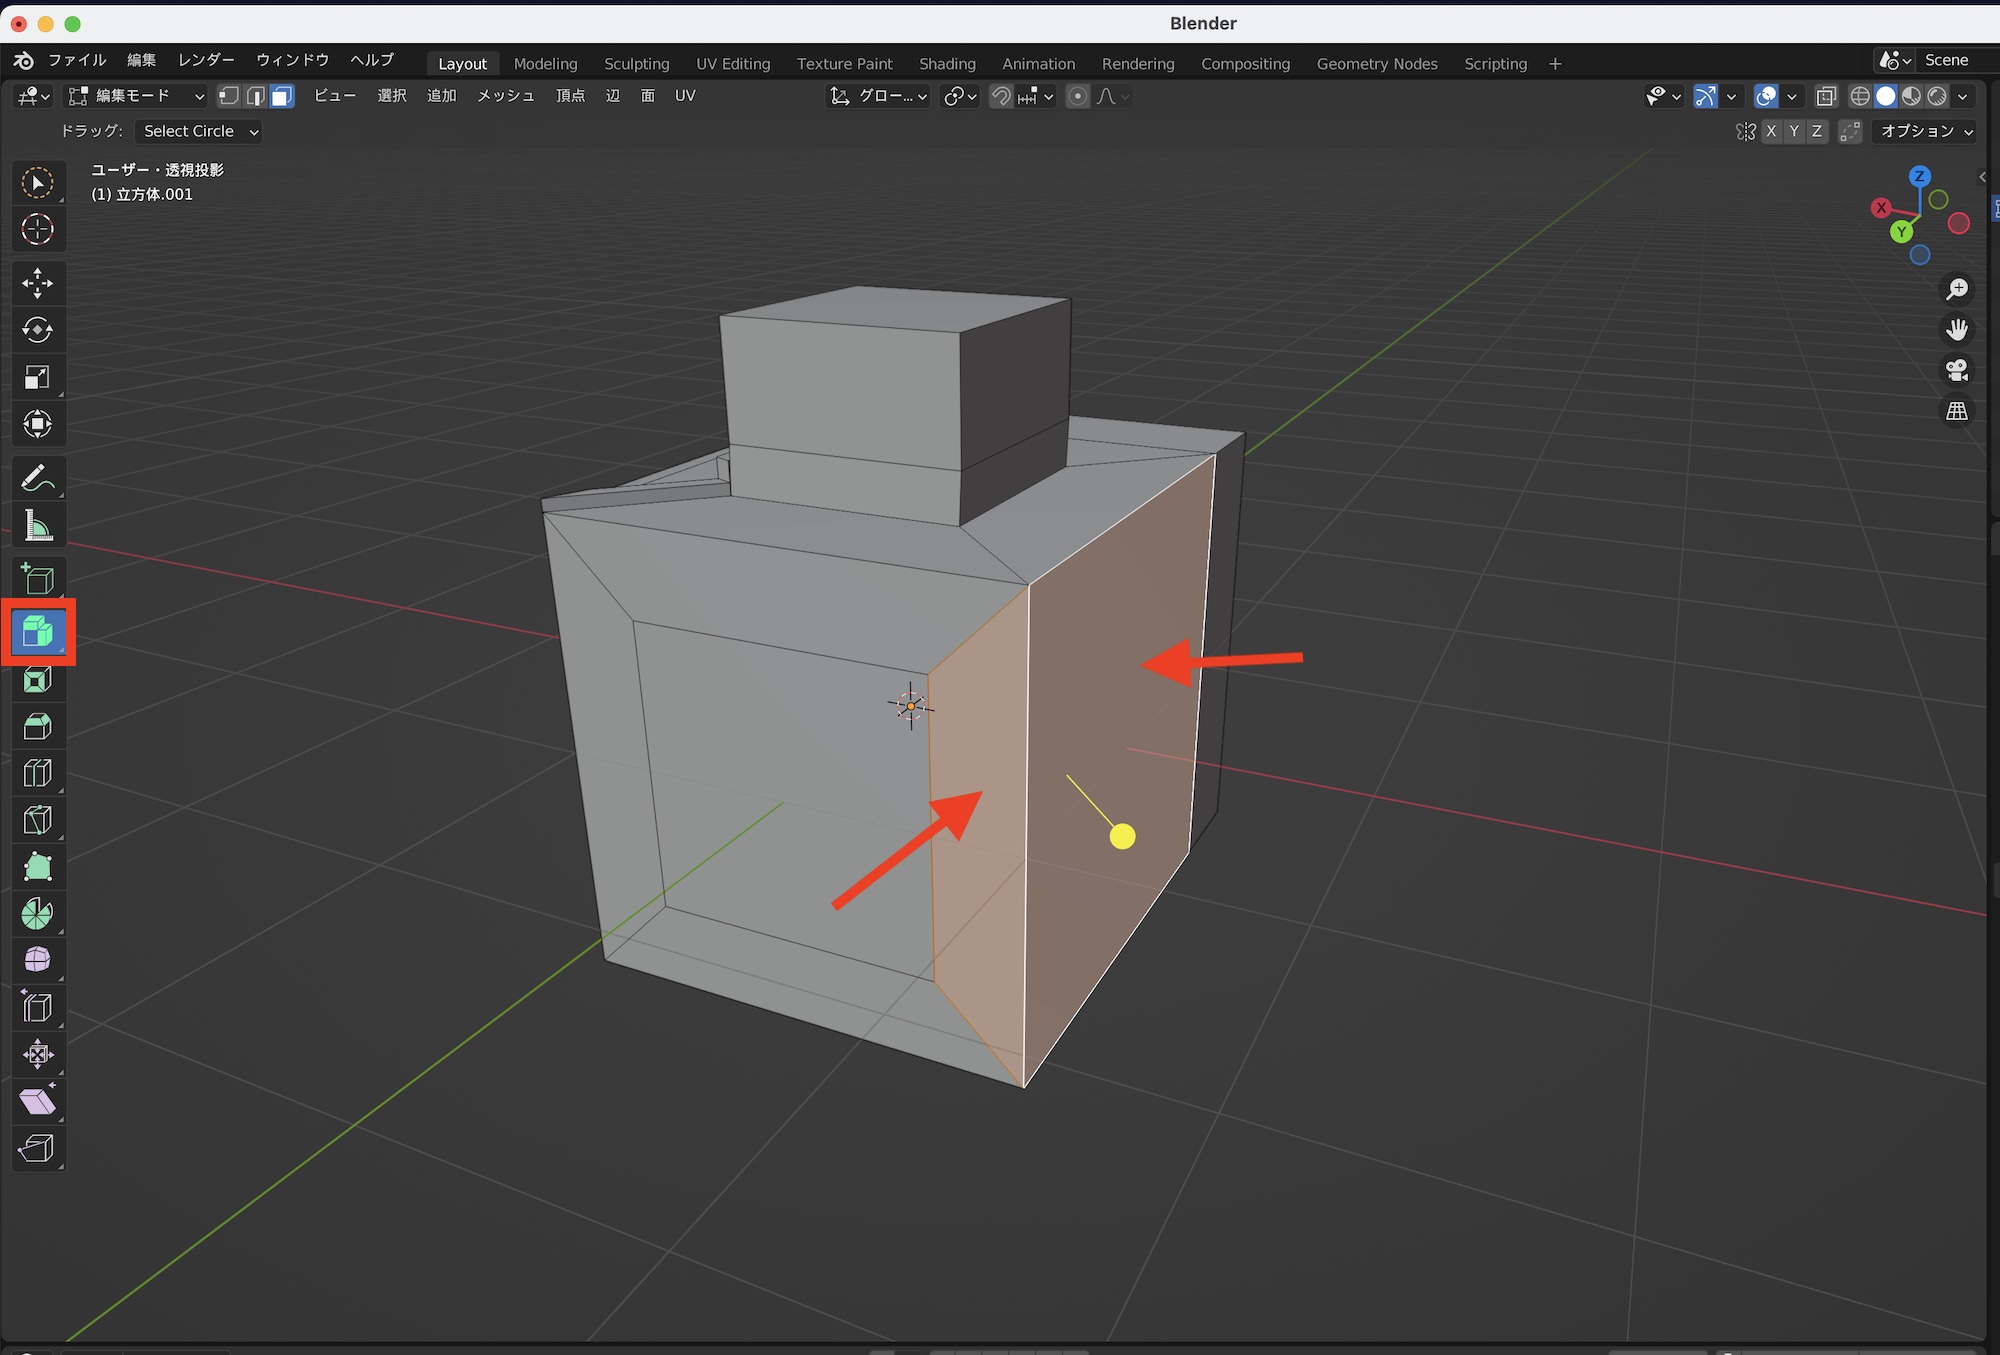2000x1355 pixels.
Task: Open the 編集モード mode dropdown
Action: [x=136, y=96]
